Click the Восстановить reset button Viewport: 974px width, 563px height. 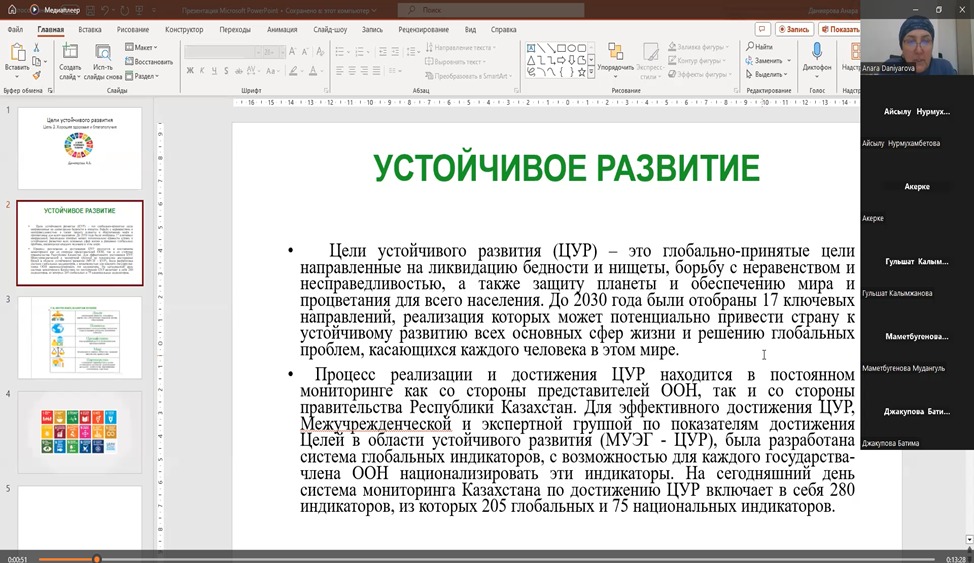149,62
